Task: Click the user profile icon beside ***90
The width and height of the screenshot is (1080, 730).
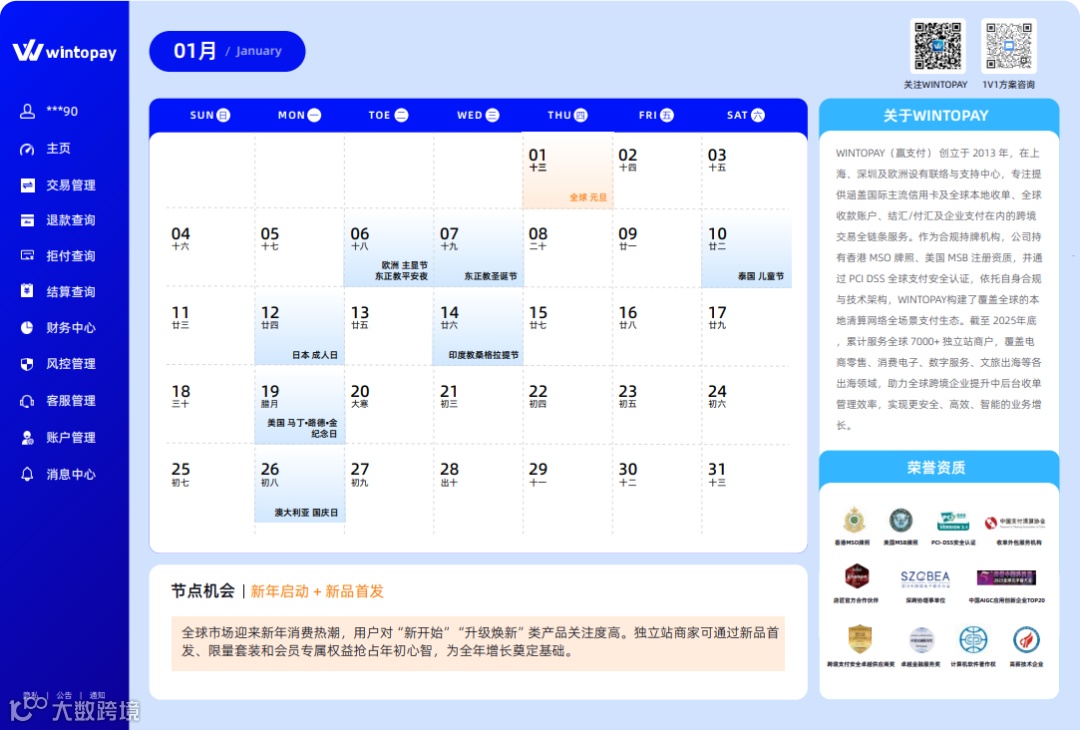Action: pos(27,111)
